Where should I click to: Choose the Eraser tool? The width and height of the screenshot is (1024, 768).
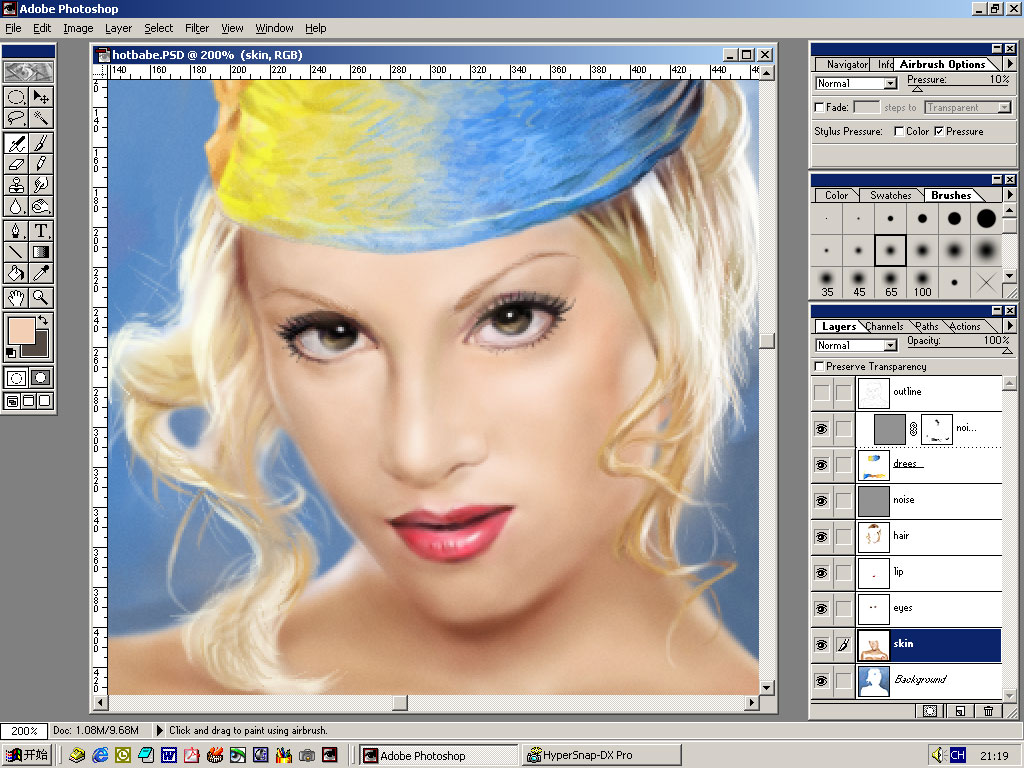click(16, 164)
